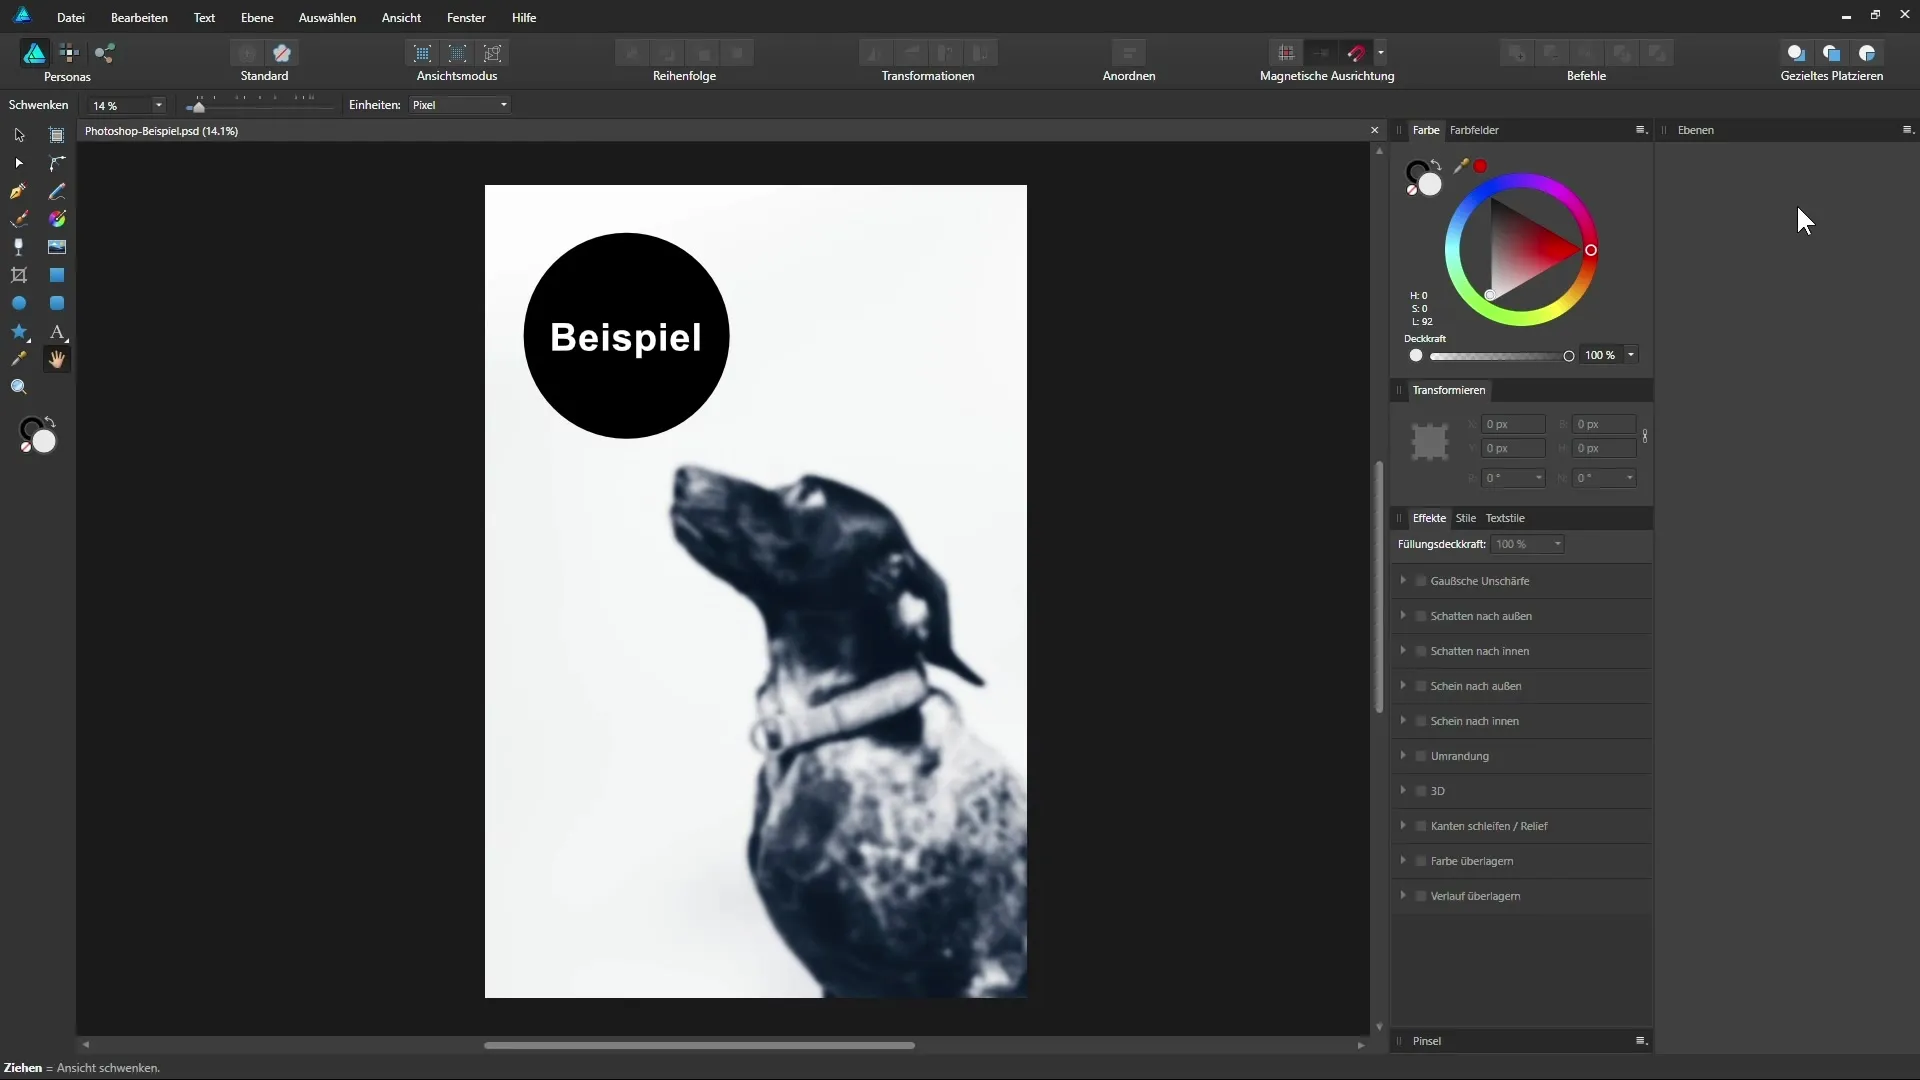Select the Place Image tool
This screenshot has width=1920, height=1080.
(x=57, y=247)
